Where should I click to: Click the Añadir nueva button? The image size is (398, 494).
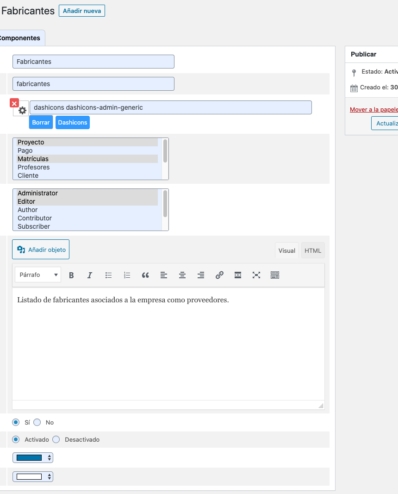pos(82,11)
